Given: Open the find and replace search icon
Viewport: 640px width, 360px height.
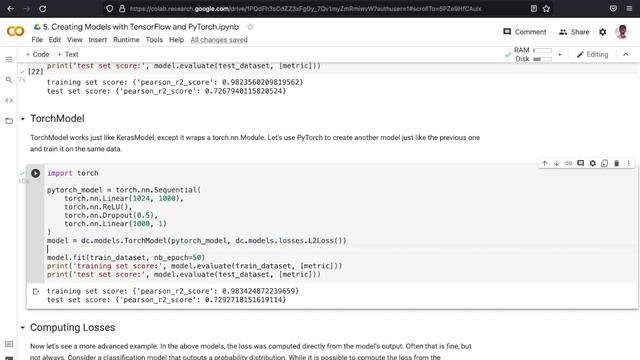Looking at the screenshot, I should (9, 80).
